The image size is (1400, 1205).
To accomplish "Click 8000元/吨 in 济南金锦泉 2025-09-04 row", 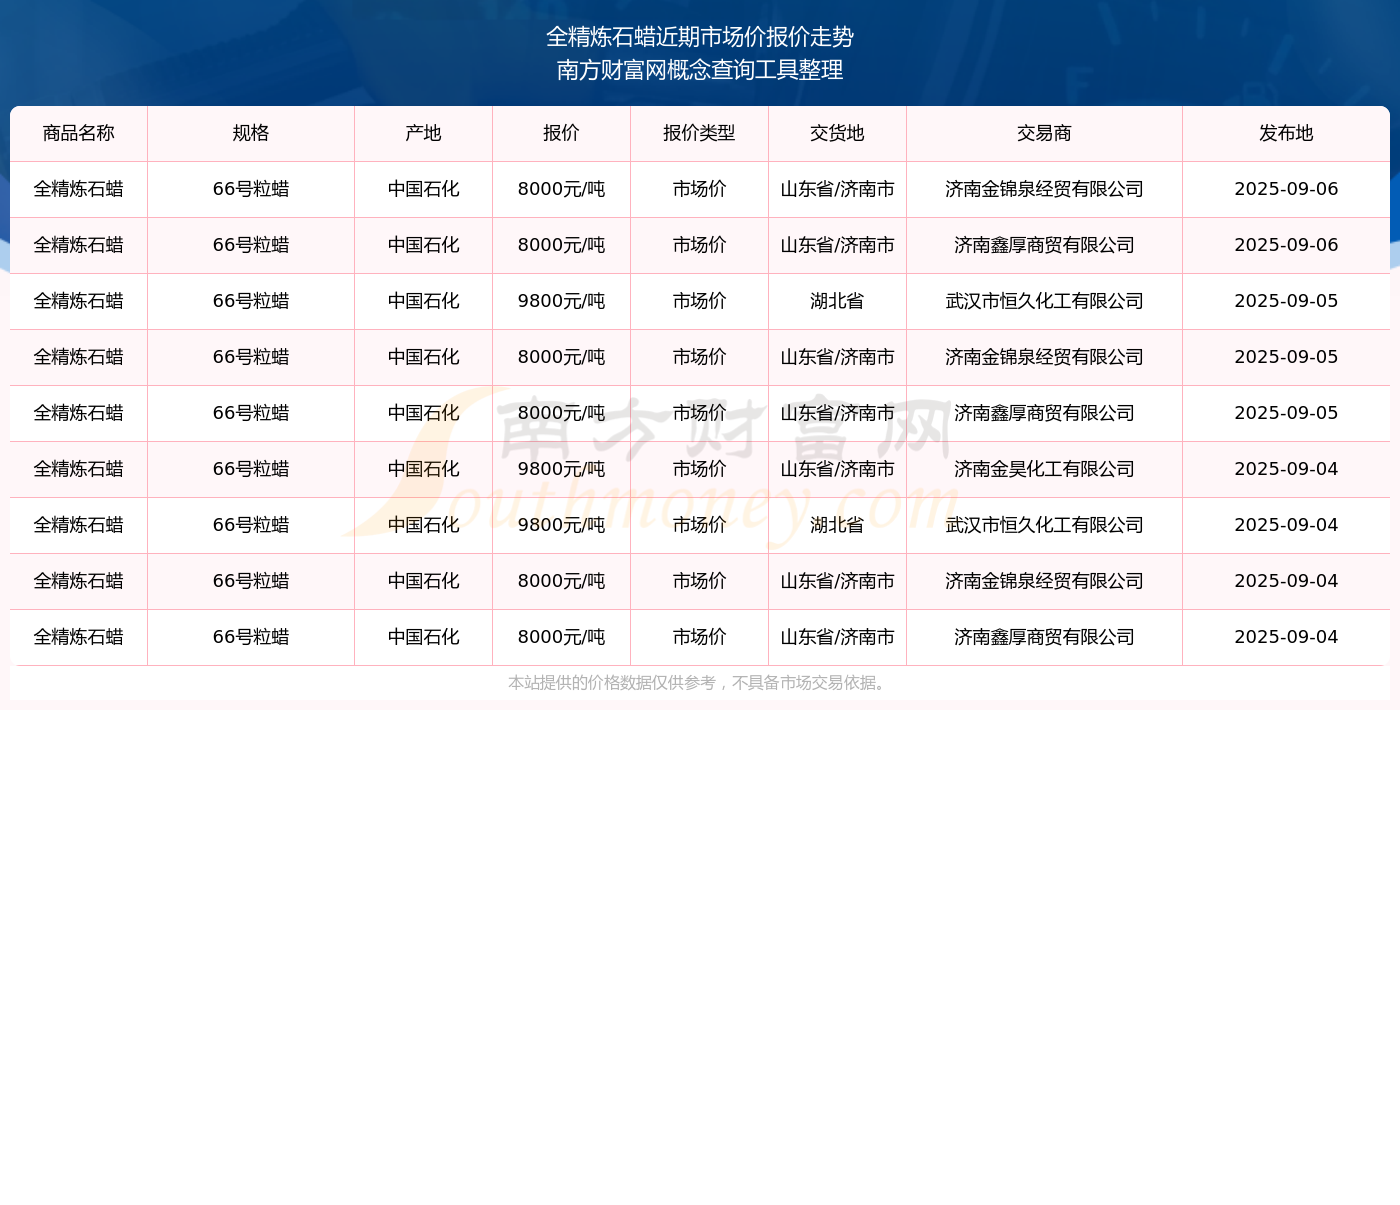I will coord(562,581).
